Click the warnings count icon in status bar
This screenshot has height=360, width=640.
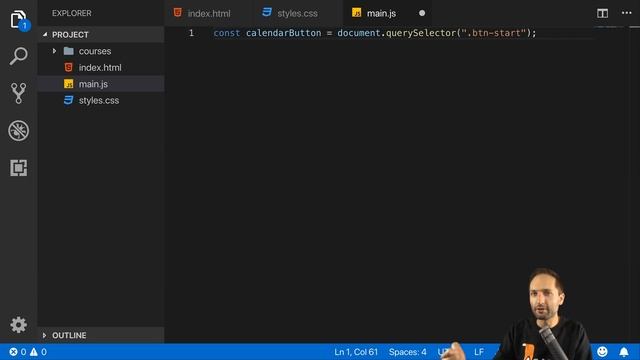33,352
